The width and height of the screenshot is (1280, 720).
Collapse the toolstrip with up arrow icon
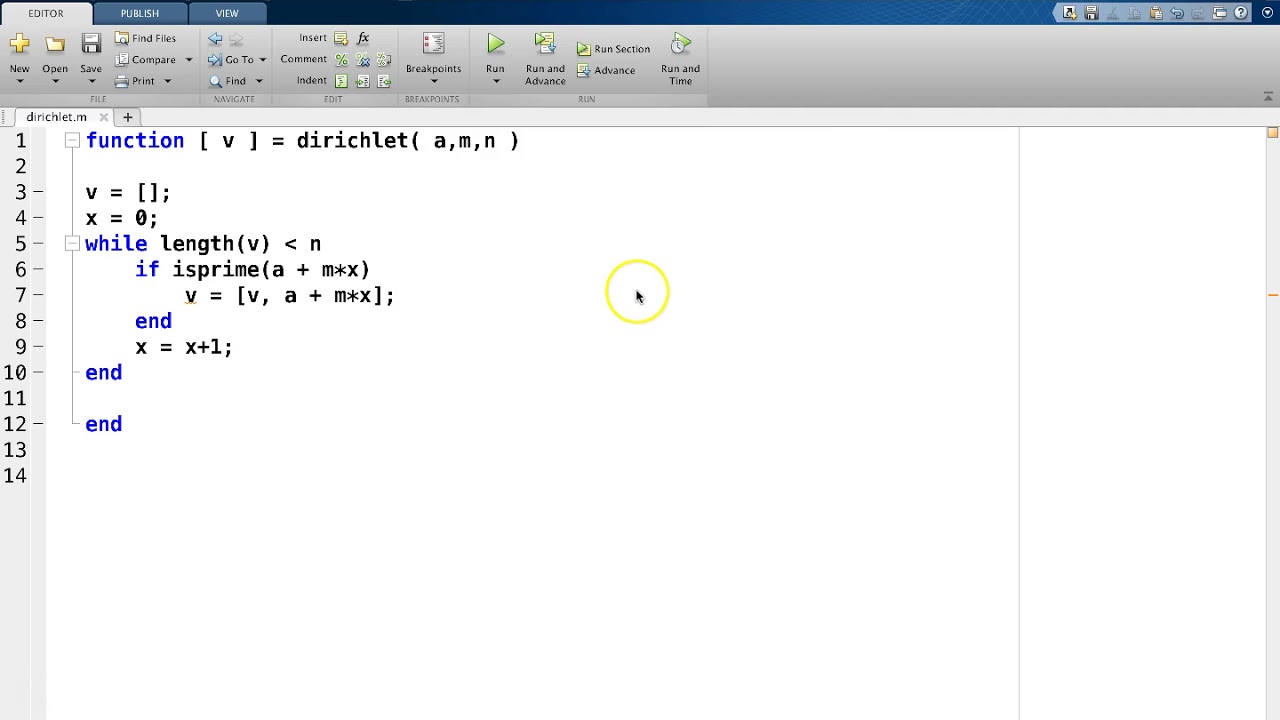click(x=1268, y=97)
